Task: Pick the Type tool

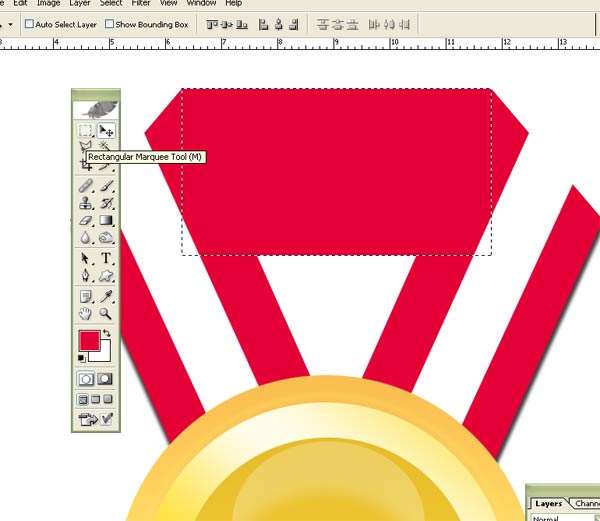Action: pos(106,258)
